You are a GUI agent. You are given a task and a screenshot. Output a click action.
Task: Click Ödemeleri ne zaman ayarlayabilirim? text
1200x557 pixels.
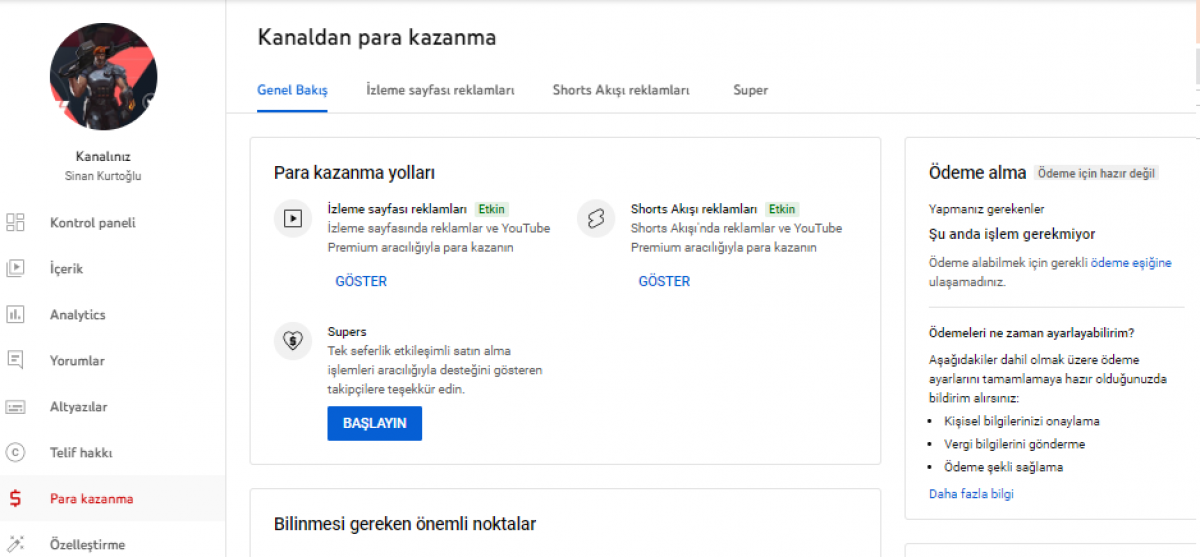click(1032, 332)
